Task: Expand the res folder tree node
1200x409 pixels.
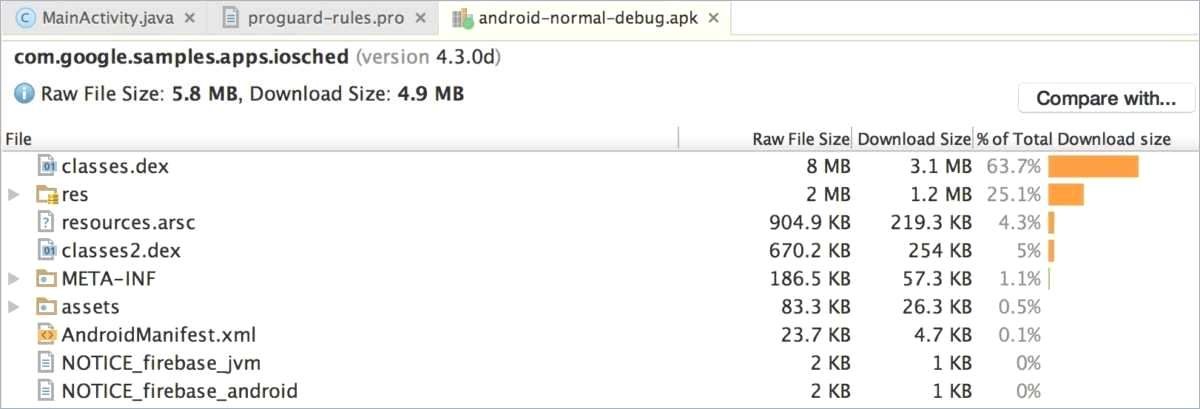Action: coord(14,194)
